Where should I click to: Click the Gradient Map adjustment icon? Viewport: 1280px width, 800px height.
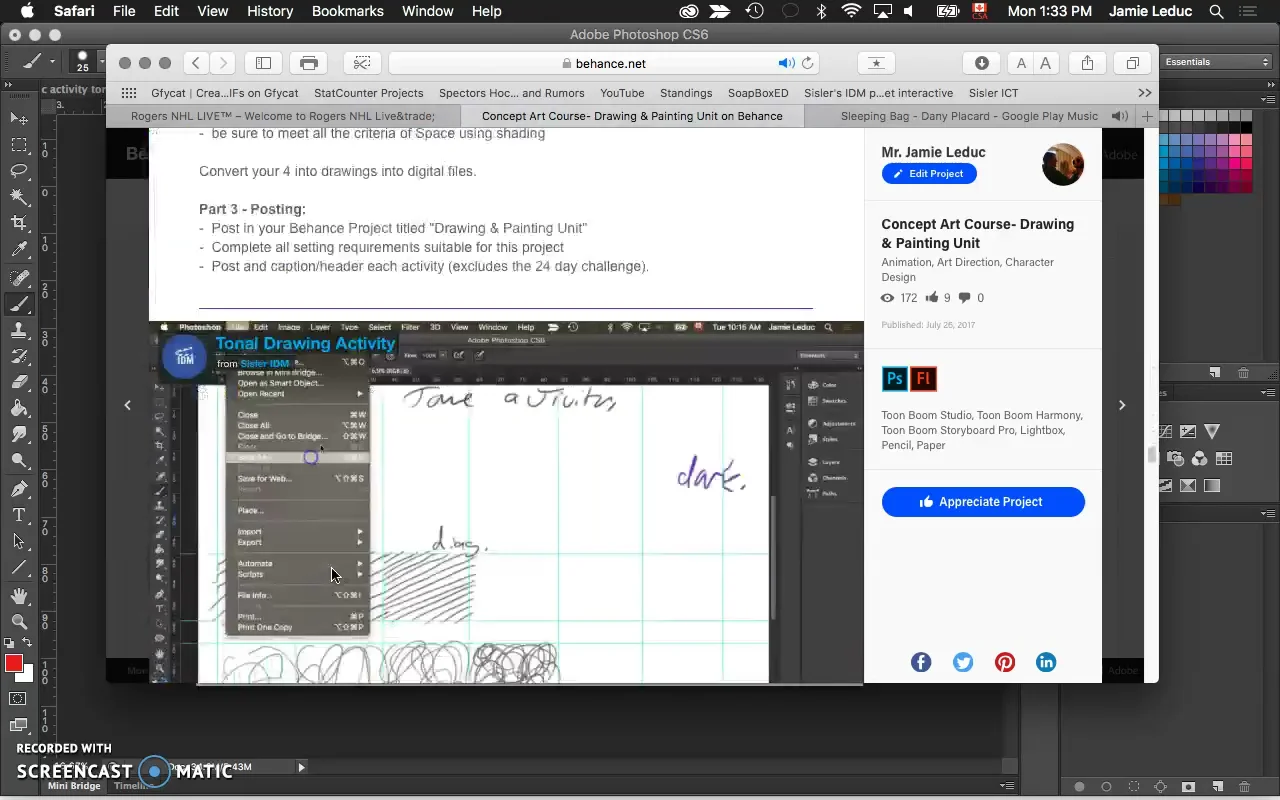(1213, 486)
